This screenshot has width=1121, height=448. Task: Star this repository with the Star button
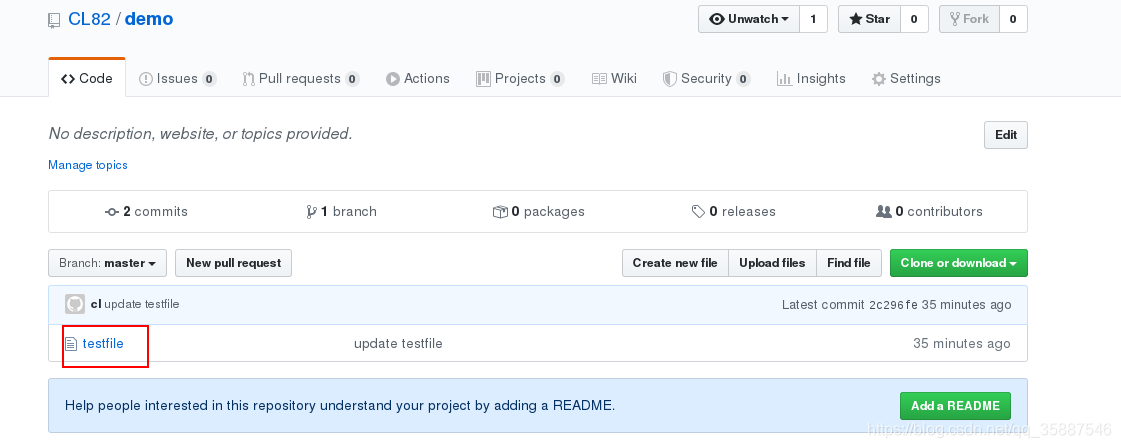[x=869, y=19]
